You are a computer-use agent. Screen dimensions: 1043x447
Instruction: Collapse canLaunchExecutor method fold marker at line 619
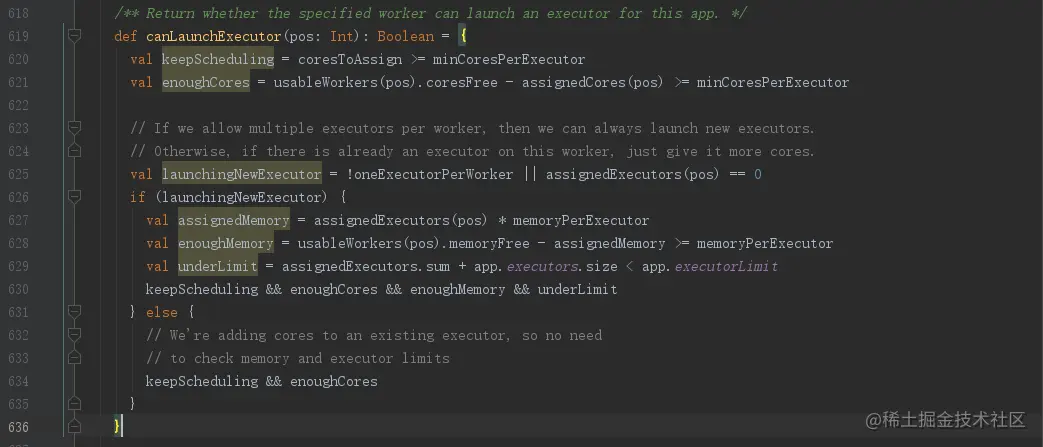tap(74, 36)
